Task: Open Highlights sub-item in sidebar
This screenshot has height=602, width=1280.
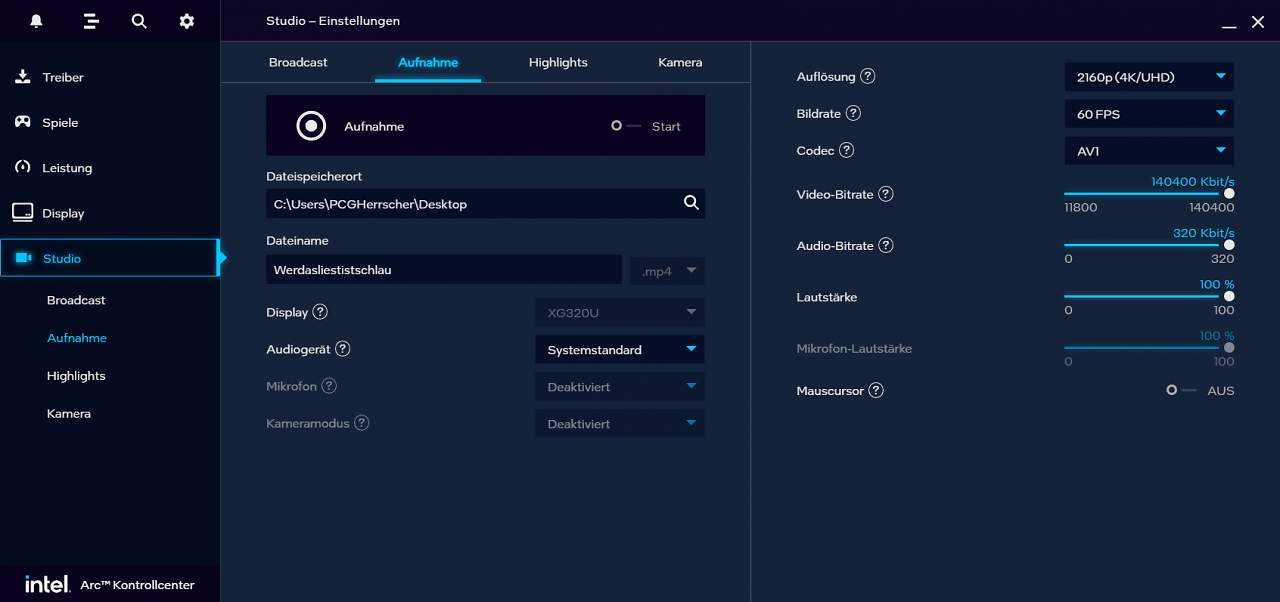Action: tap(76, 376)
